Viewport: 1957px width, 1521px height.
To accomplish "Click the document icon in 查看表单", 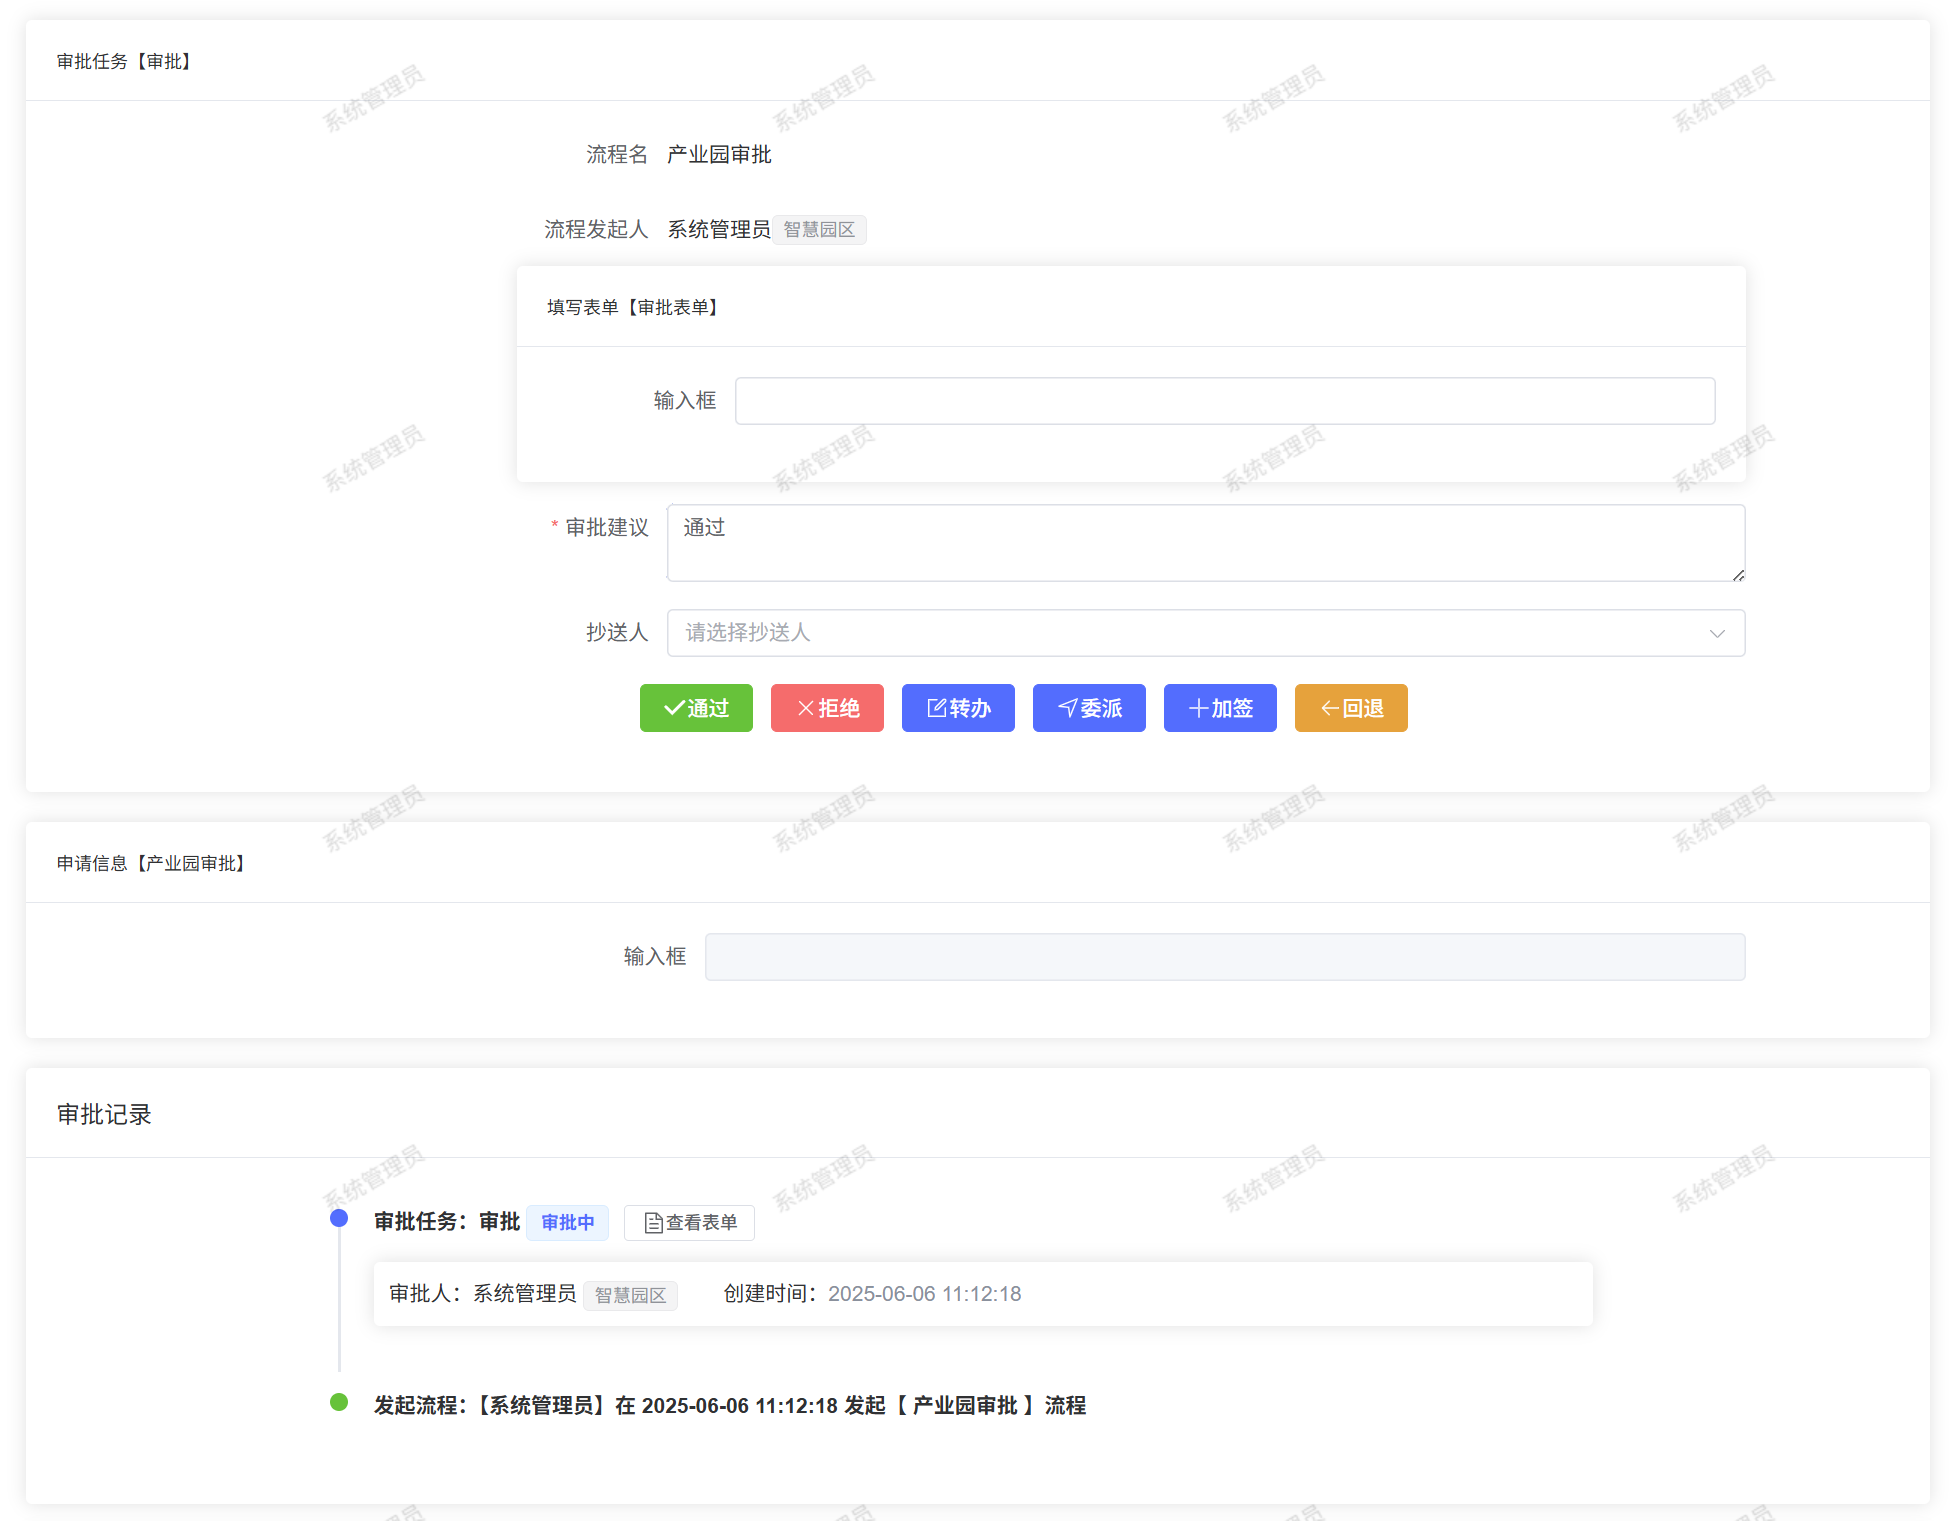I will click(x=654, y=1223).
